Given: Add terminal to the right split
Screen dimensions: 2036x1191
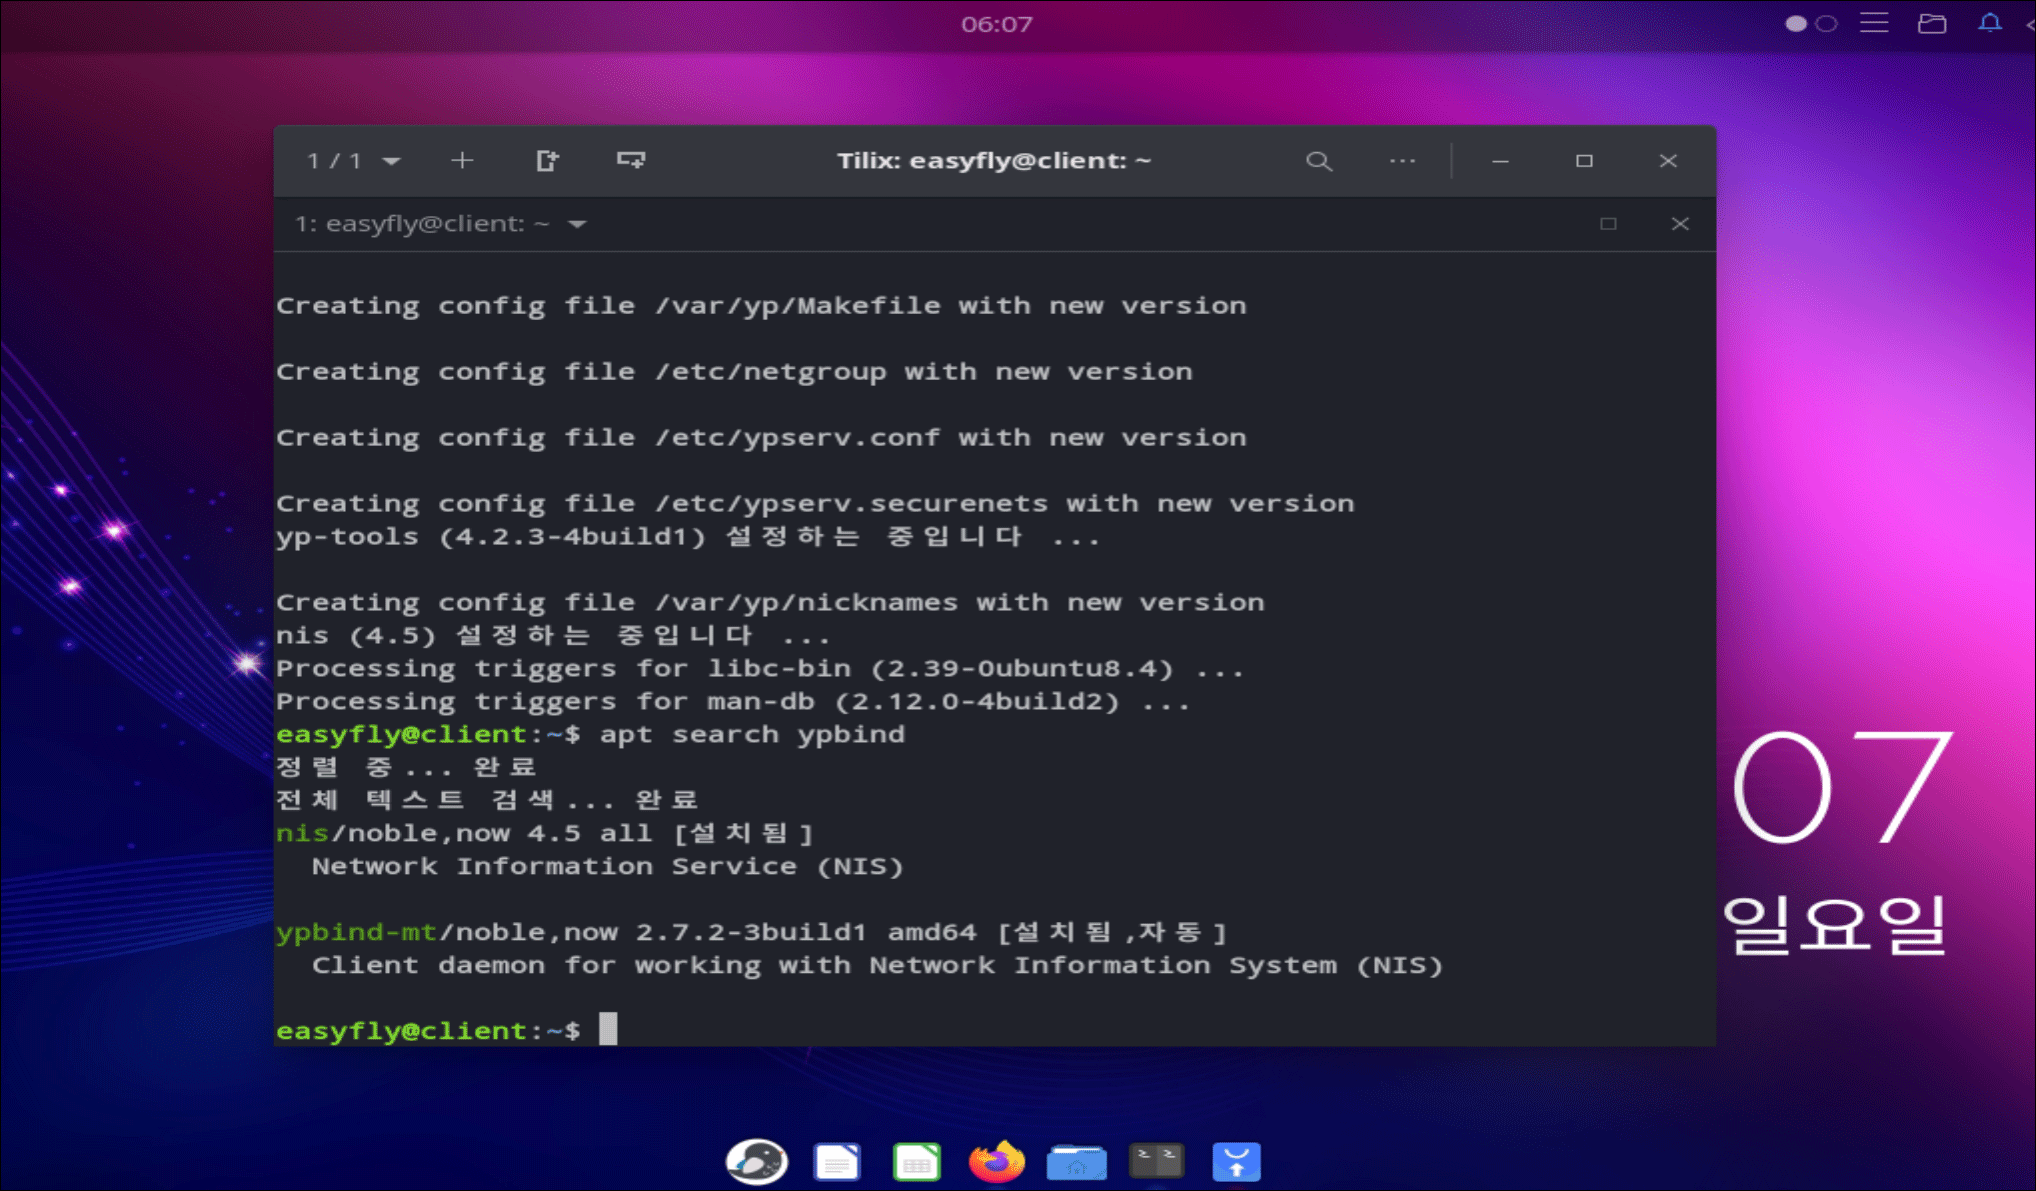Looking at the screenshot, I should 547,161.
